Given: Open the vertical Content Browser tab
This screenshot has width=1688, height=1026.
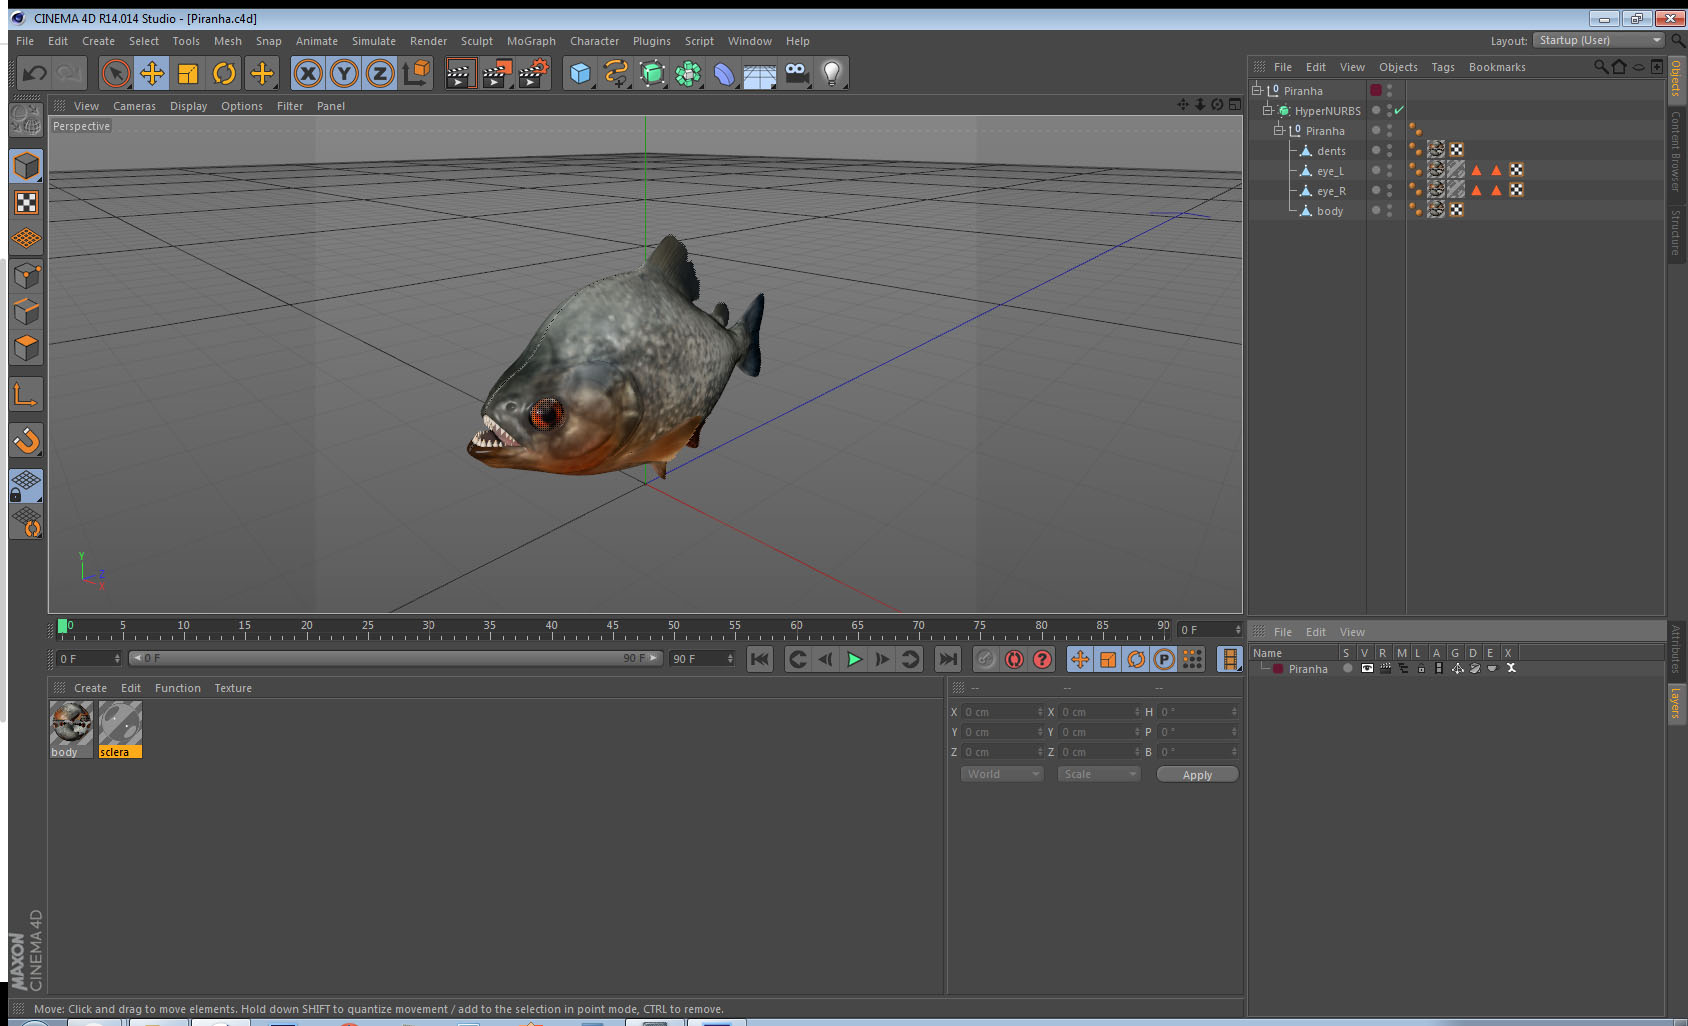Looking at the screenshot, I should [x=1676, y=150].
